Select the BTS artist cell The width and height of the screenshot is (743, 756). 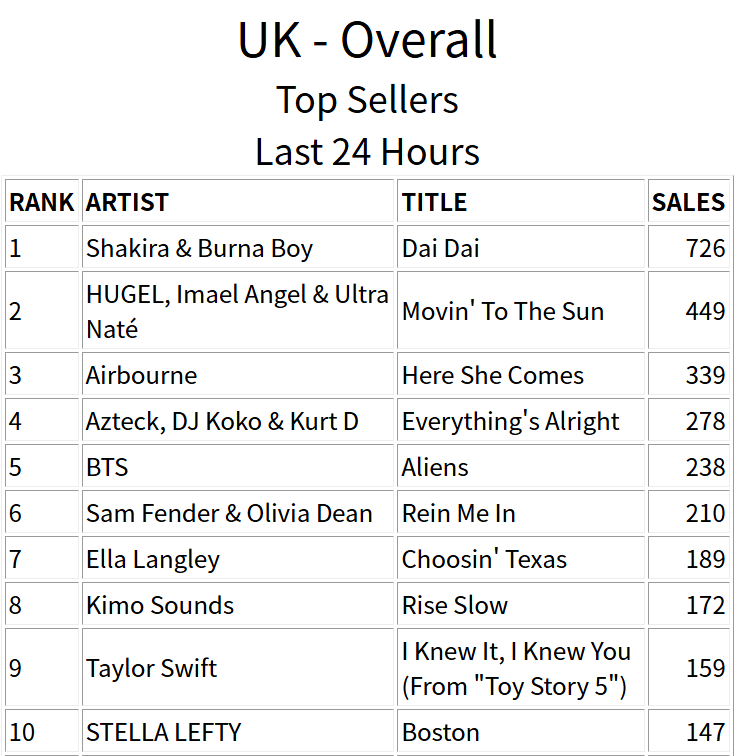click(238, 467)
